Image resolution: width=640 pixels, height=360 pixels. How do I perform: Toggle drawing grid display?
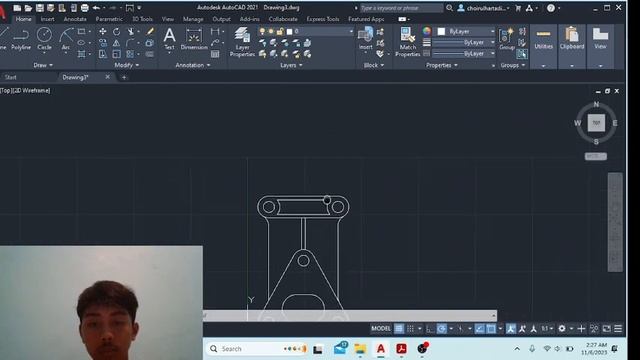click(399, 329)
